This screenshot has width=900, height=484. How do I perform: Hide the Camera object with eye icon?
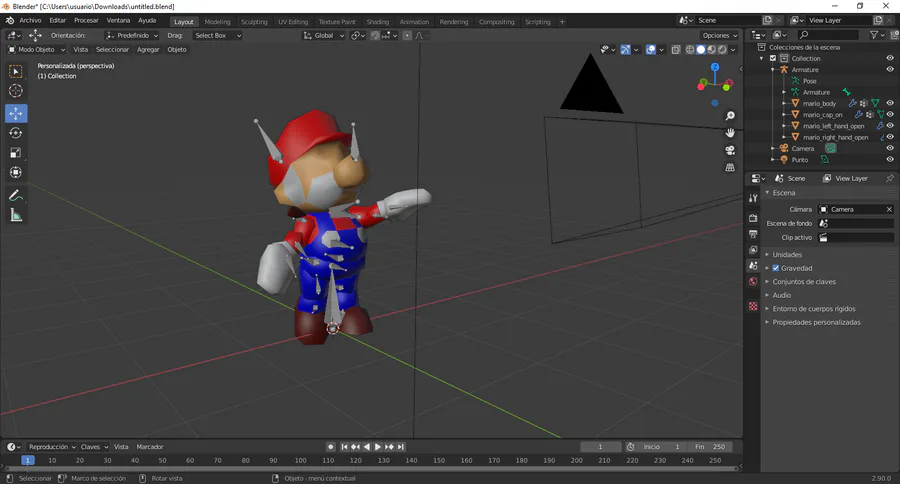(x=890, y=148)
